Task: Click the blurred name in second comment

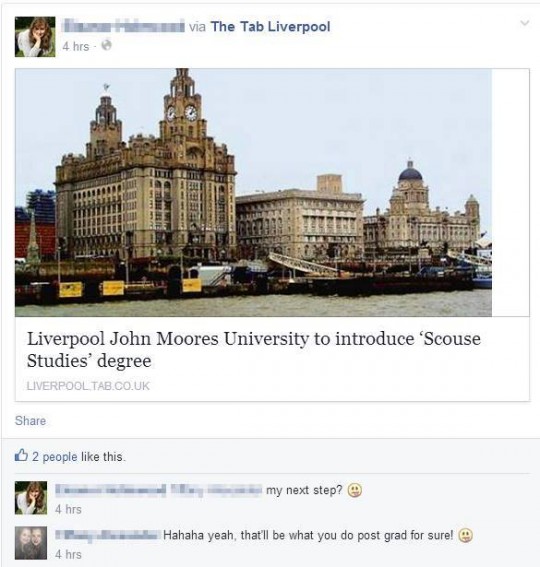Action: (108, 535)
